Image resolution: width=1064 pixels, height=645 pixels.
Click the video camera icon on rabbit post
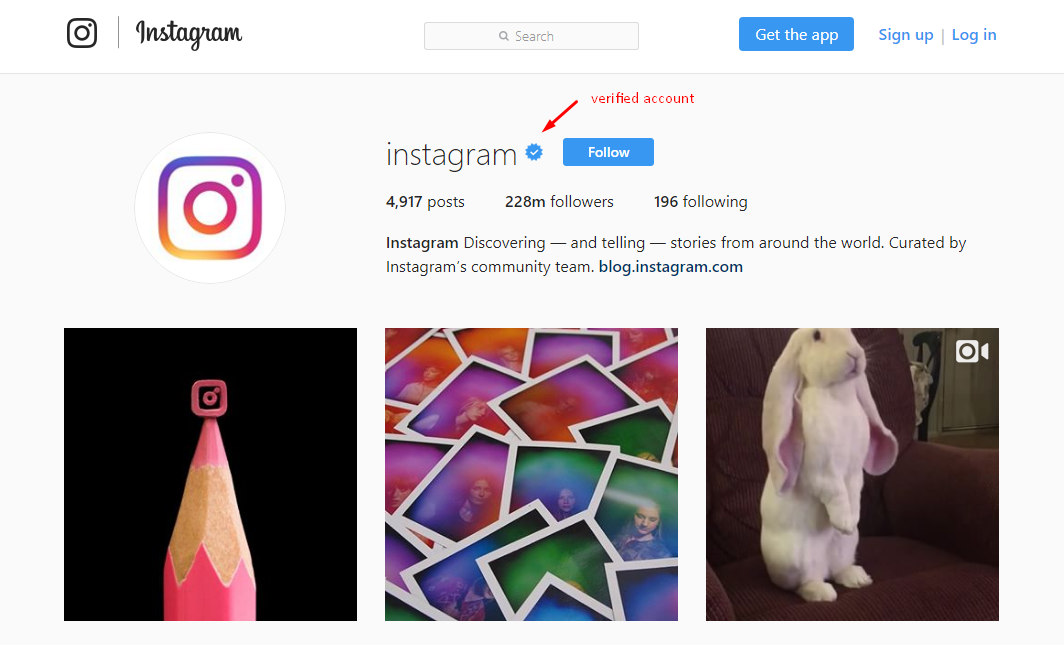pos(972,351)
